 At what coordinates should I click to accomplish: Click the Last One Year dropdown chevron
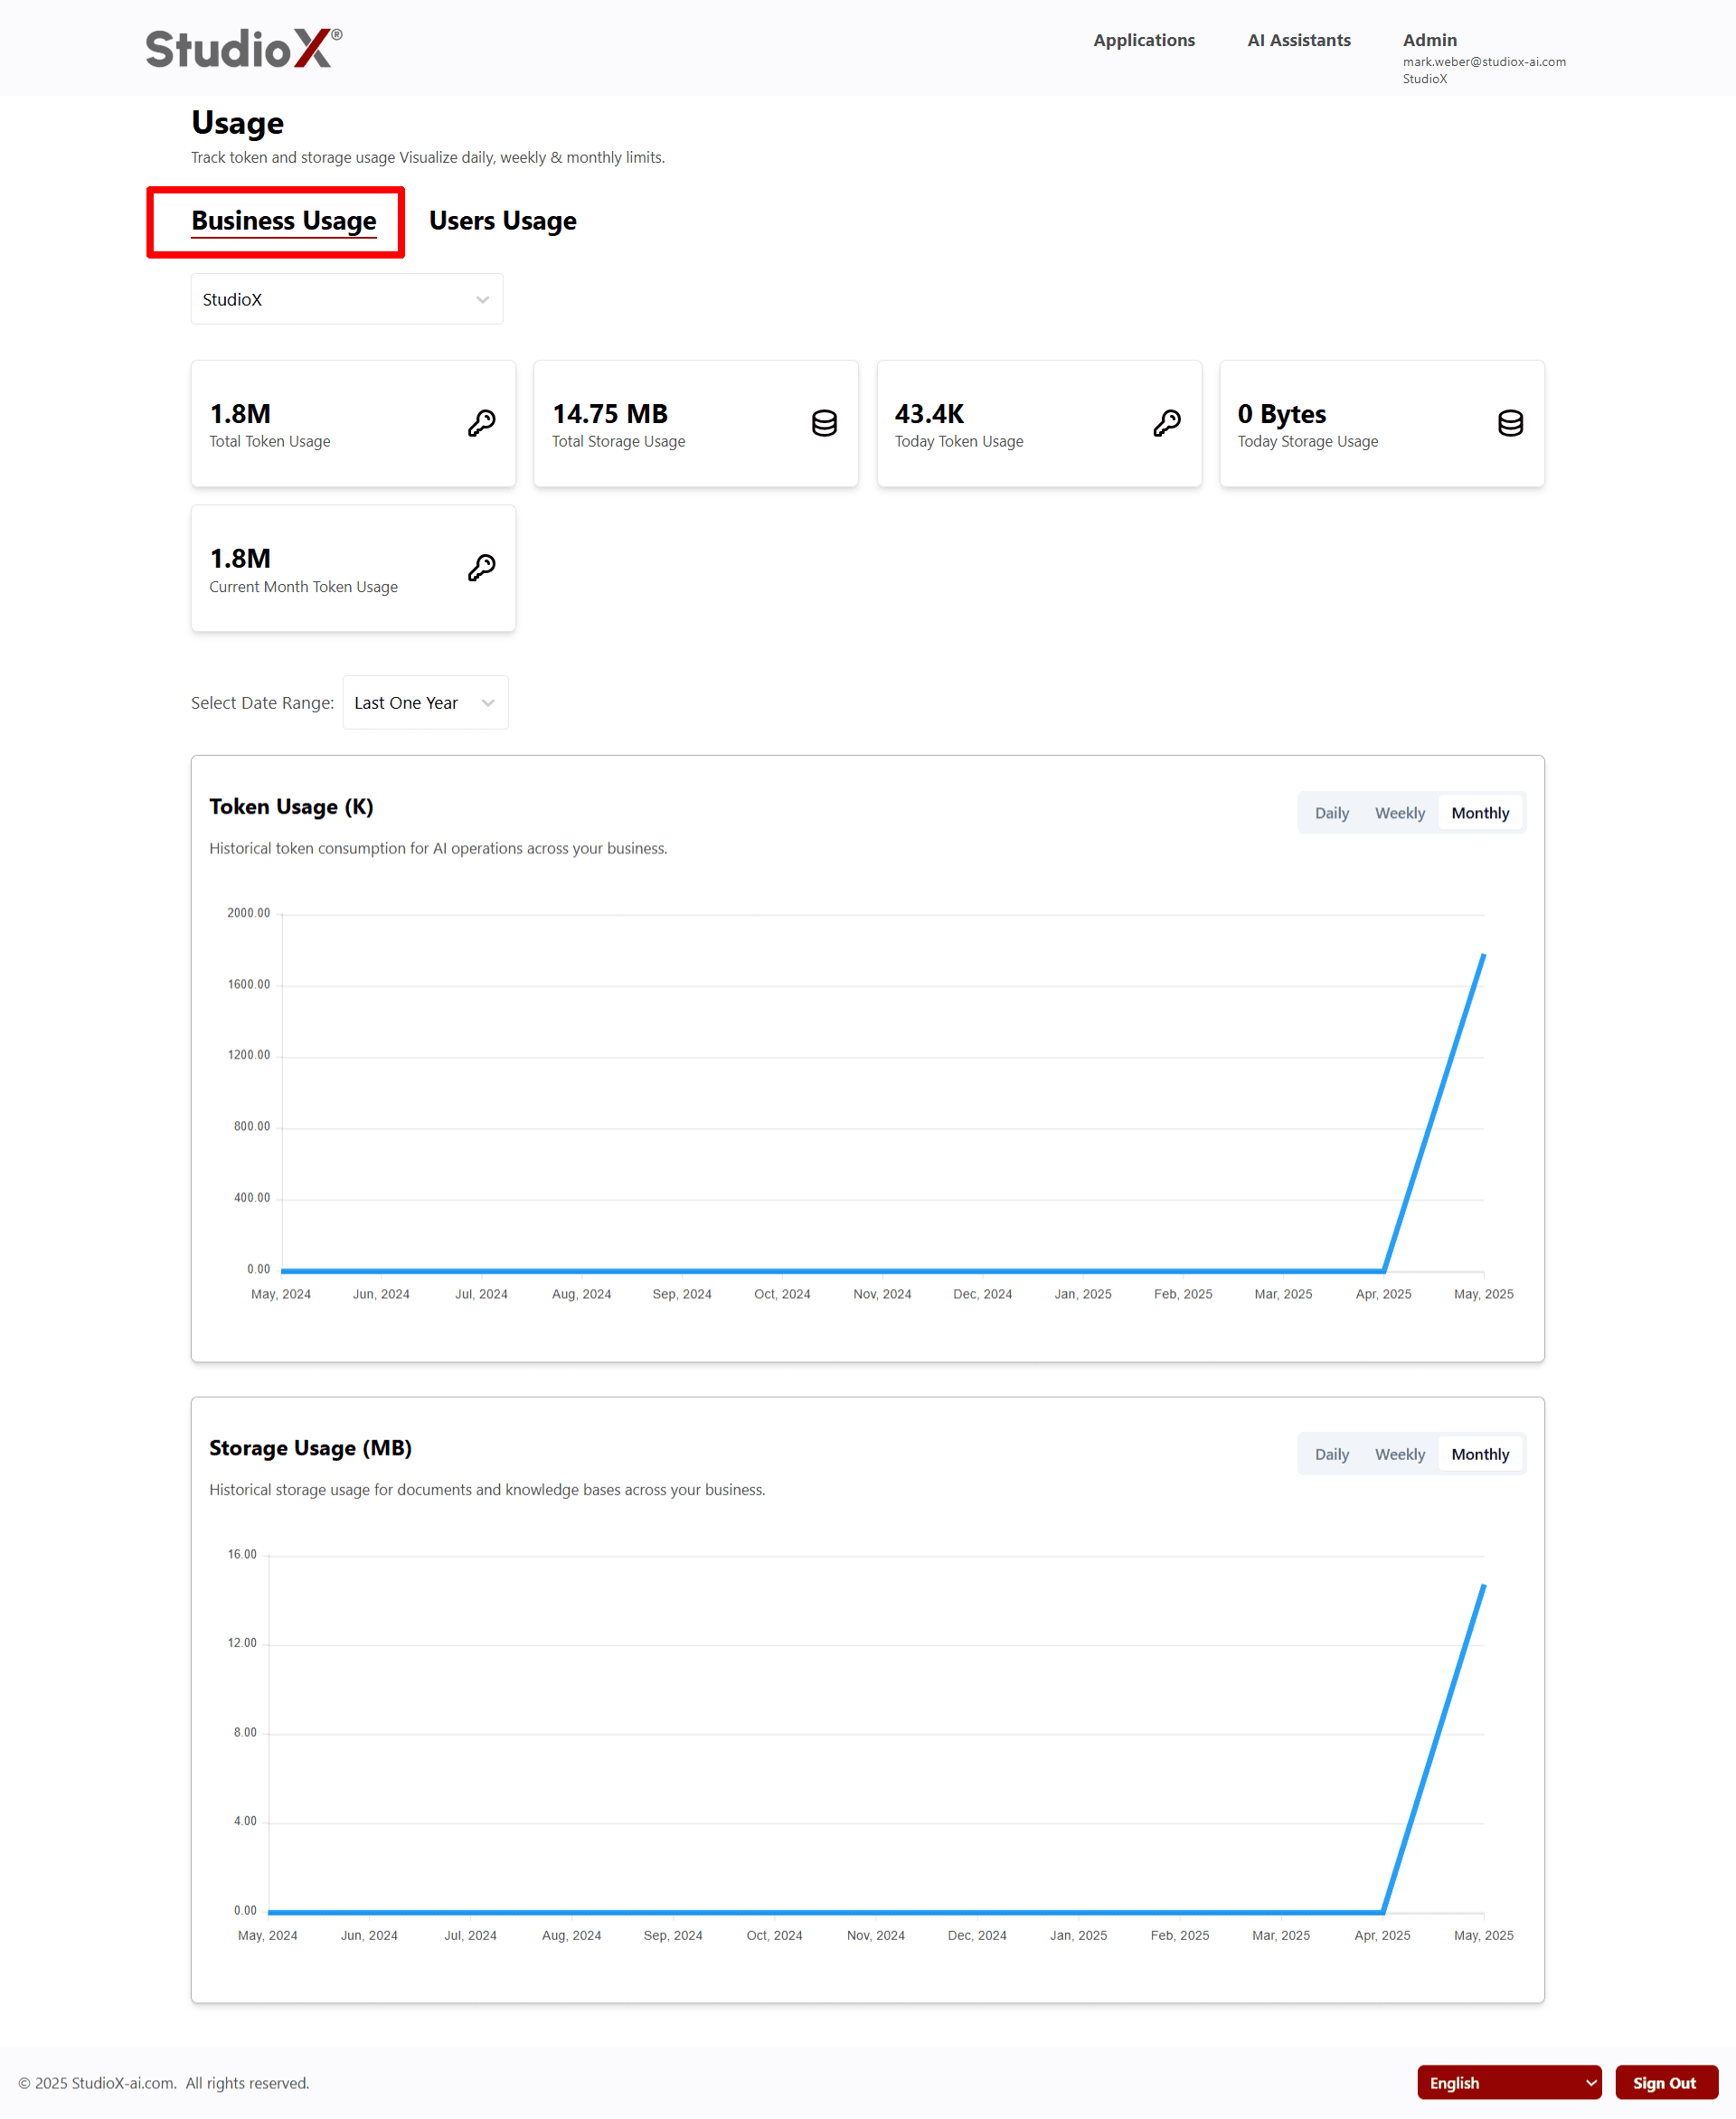pyautogui.click(x=488, y=702)
